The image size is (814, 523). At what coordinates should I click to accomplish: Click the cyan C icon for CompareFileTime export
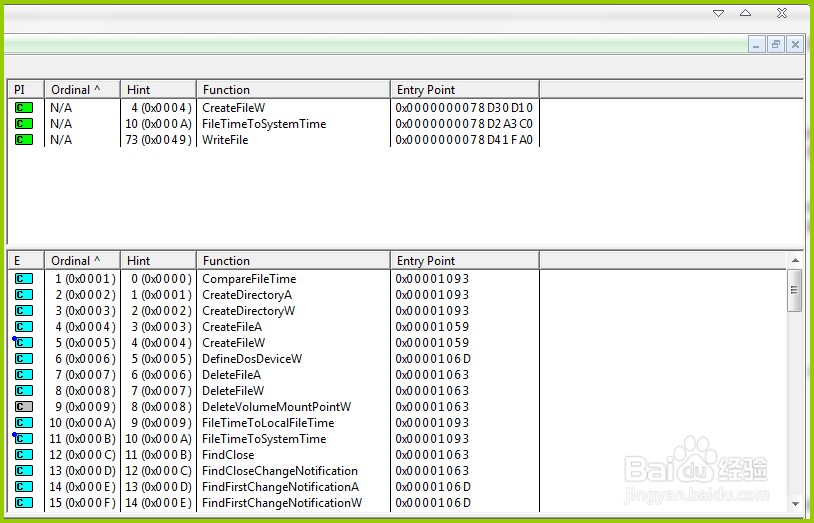coord(24,279)
